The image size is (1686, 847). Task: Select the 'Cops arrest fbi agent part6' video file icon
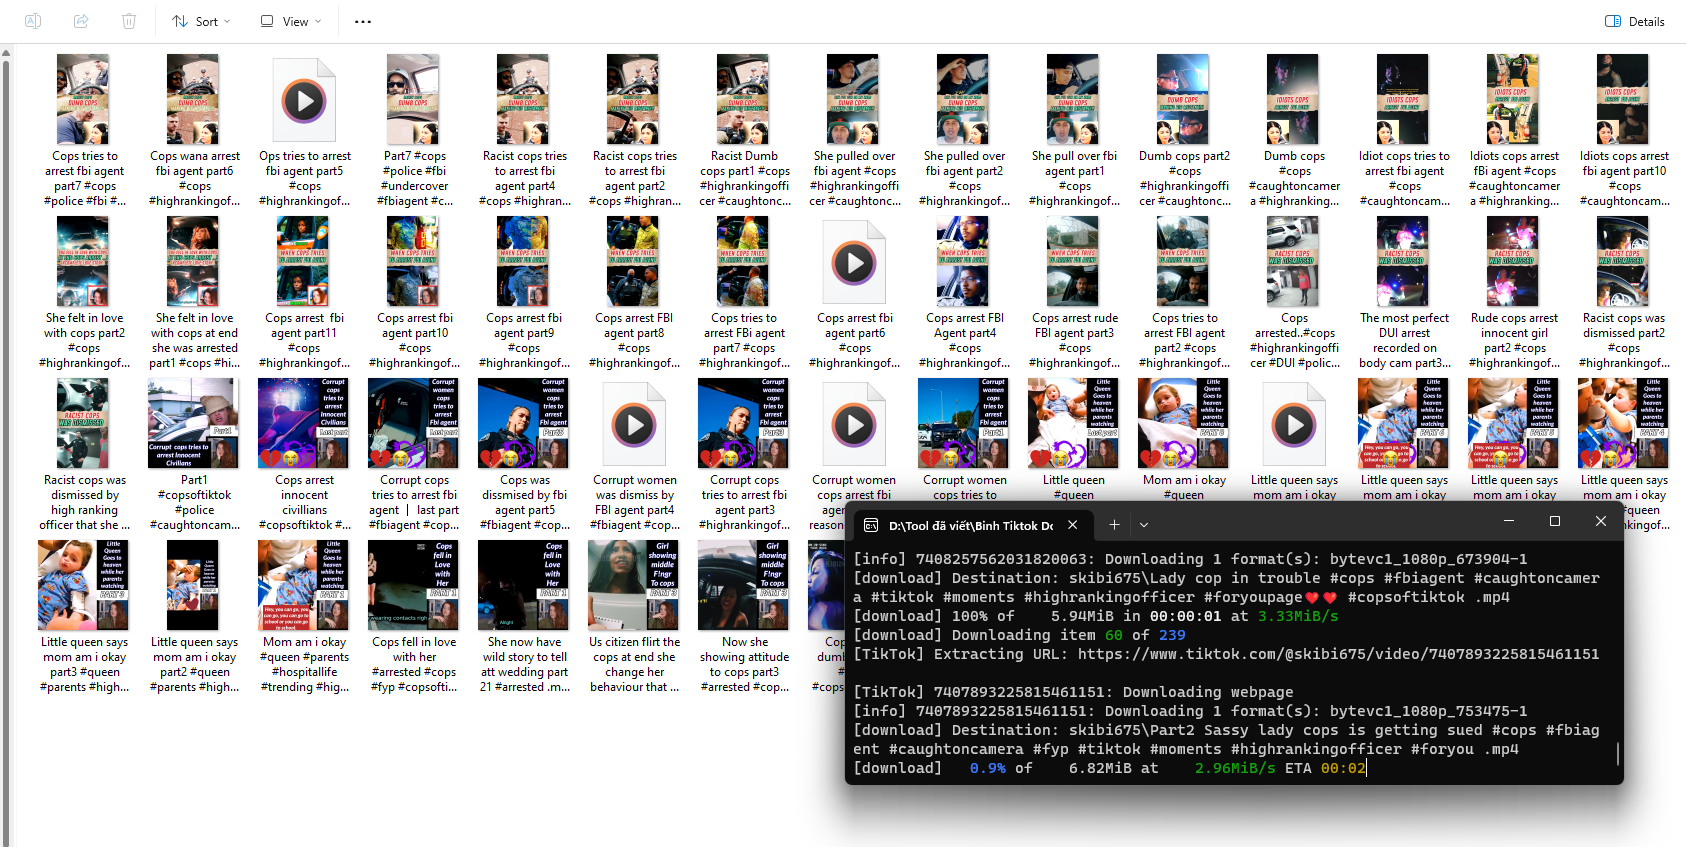(854, 262)
